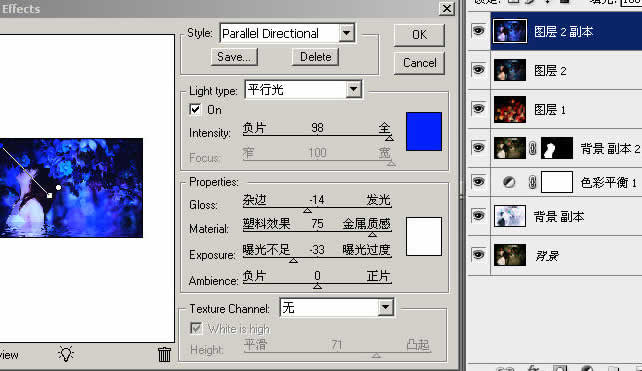This screenshot has height=371, width=642.
Task: Hide the 图层 1 layer
Action: coord(478,109)
